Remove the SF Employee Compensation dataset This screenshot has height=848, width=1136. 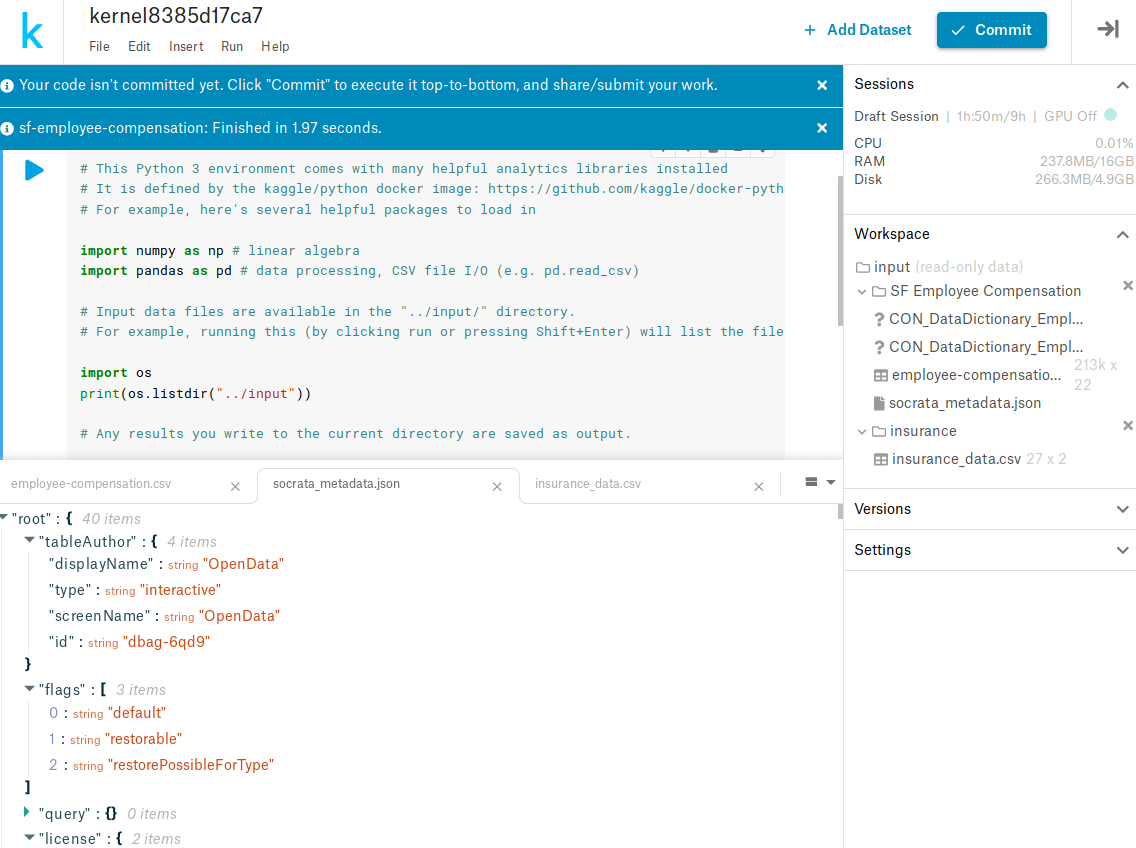1127,286
